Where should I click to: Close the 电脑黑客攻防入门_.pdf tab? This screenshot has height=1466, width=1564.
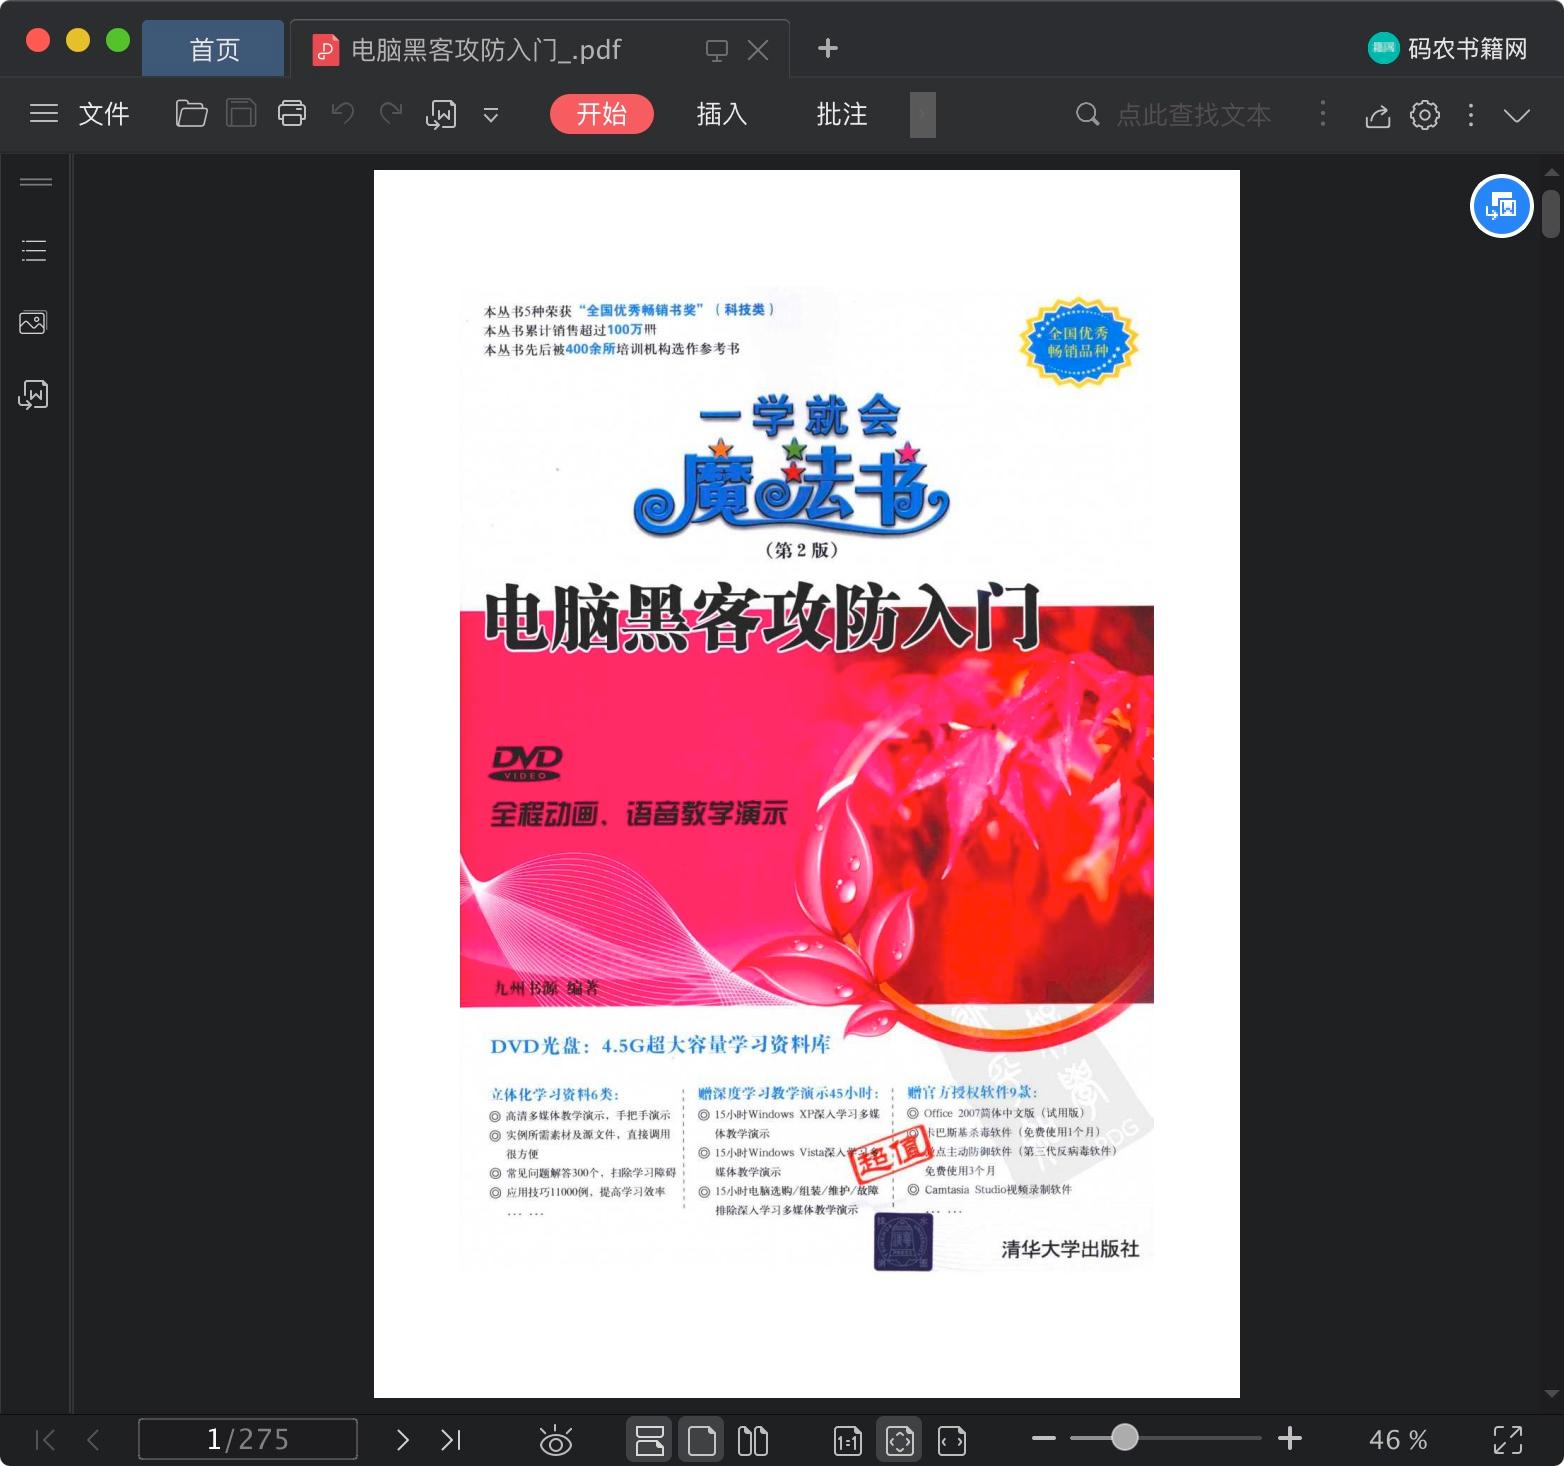[758, 50]
